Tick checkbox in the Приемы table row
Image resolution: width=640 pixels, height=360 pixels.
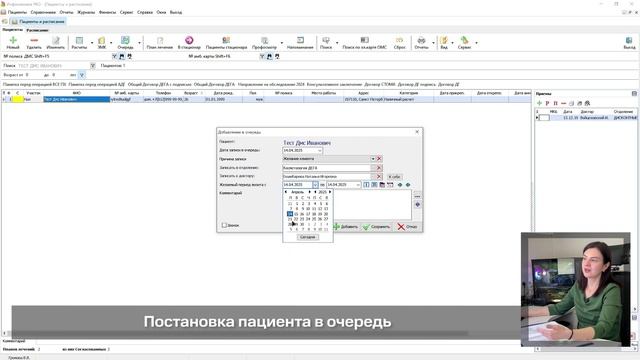pos(544,118)
